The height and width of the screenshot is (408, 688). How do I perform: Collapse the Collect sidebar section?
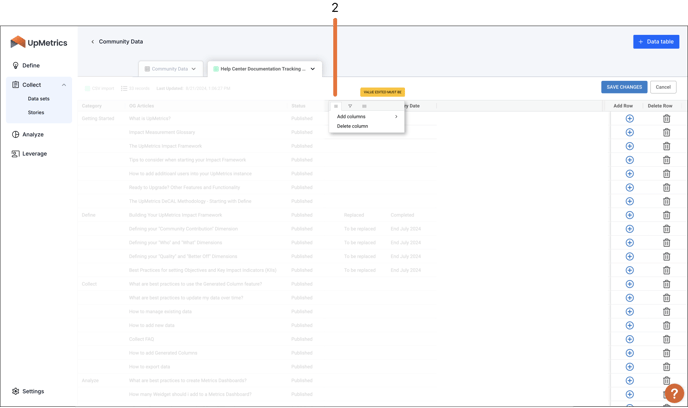pos(64,85)
